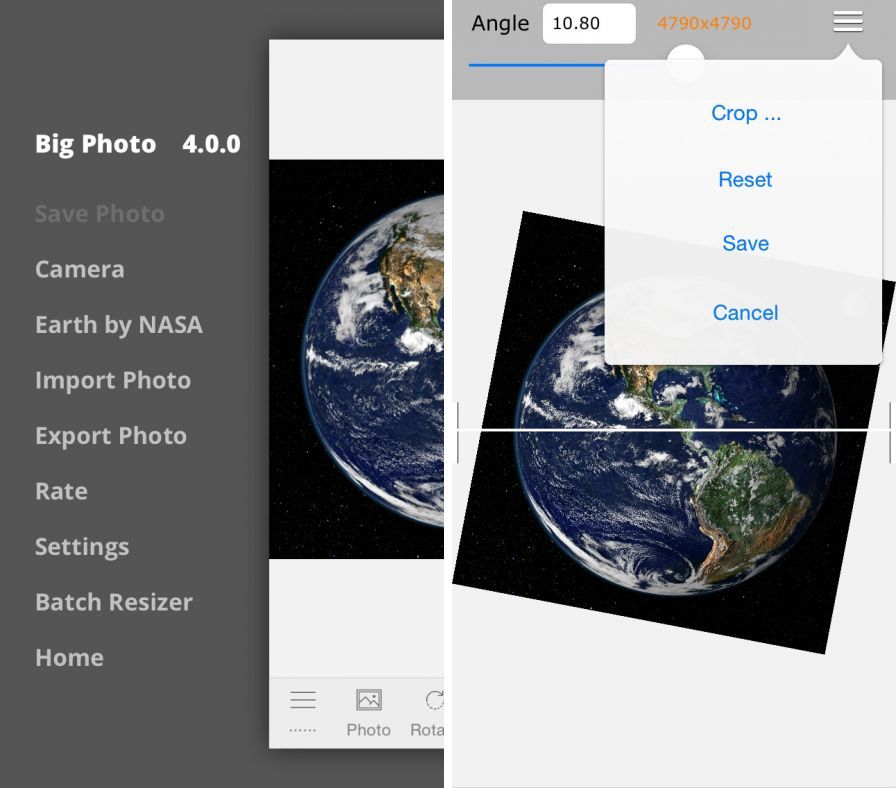Open the side menu from bottom toolbar
896x788 pixels.
pos(302,712)
